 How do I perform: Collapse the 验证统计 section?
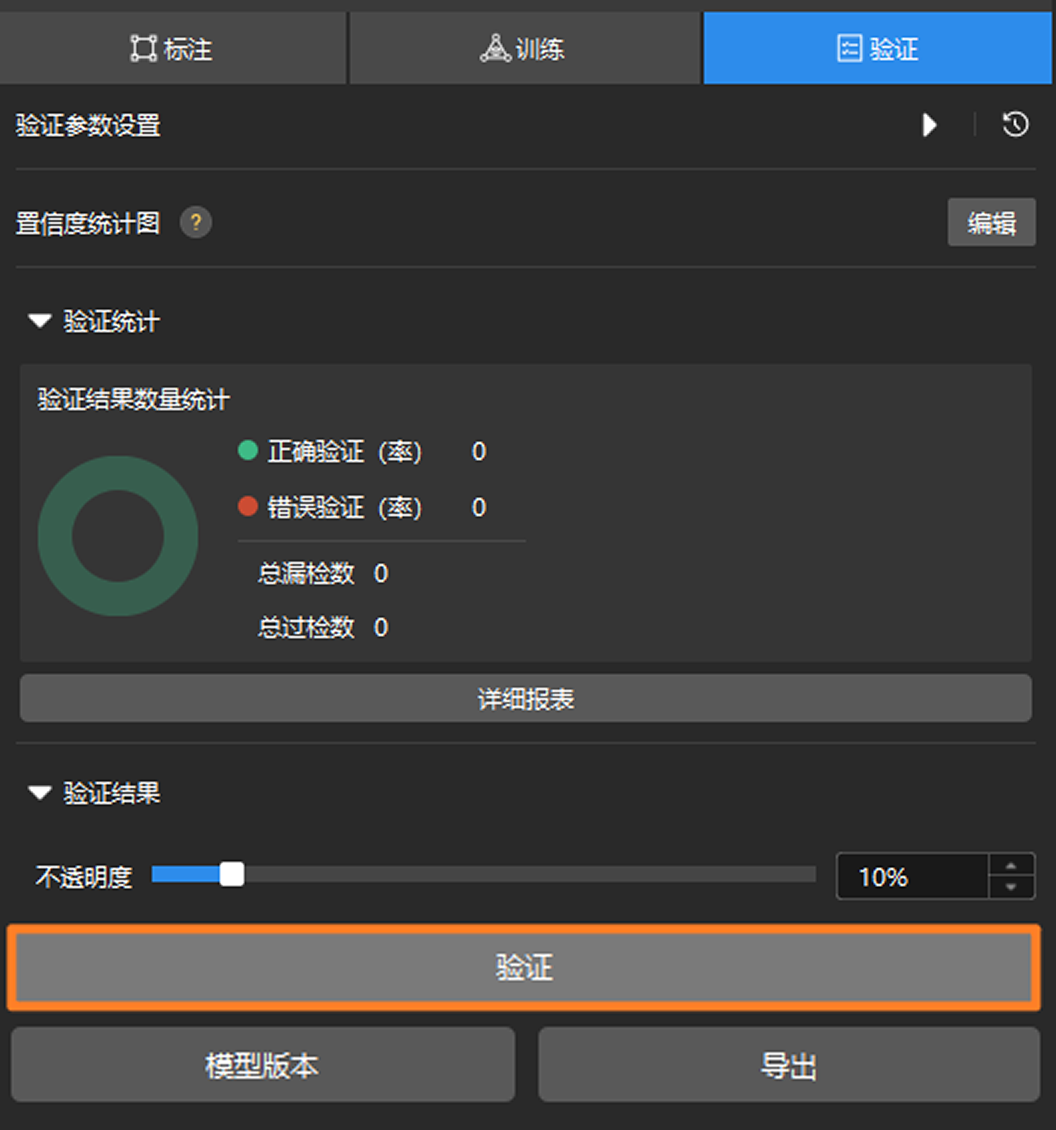point(40,321)
